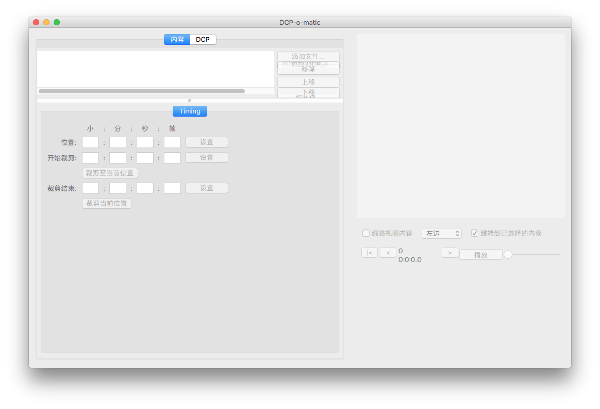Minimize the window with the yellow button

[46, 22]
